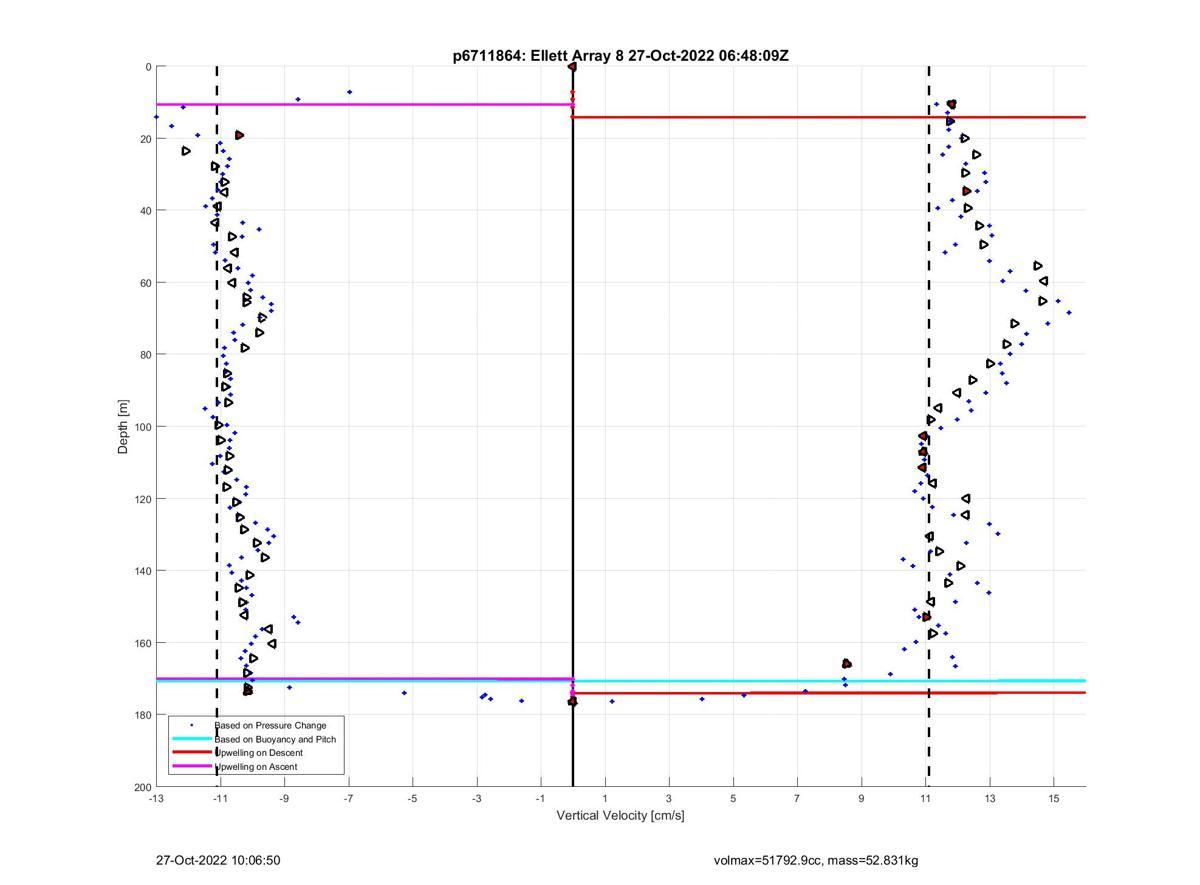Click depth tick label 180
1200x885 pixels.
pos(141,715)
